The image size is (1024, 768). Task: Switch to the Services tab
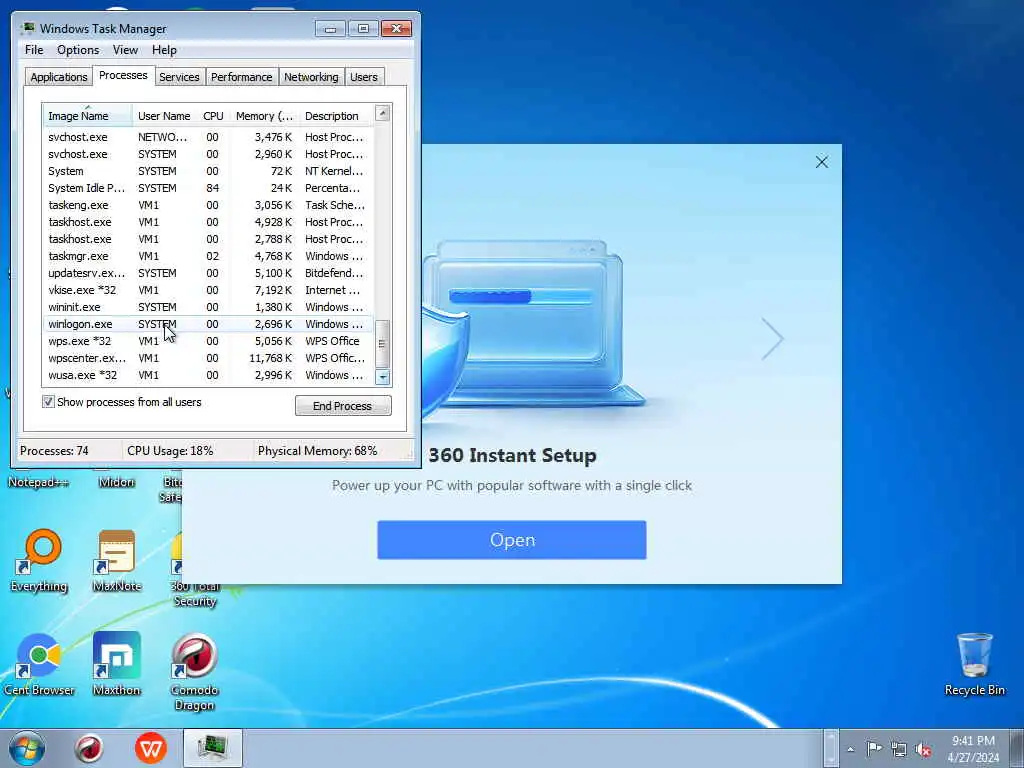pos(179,77)
